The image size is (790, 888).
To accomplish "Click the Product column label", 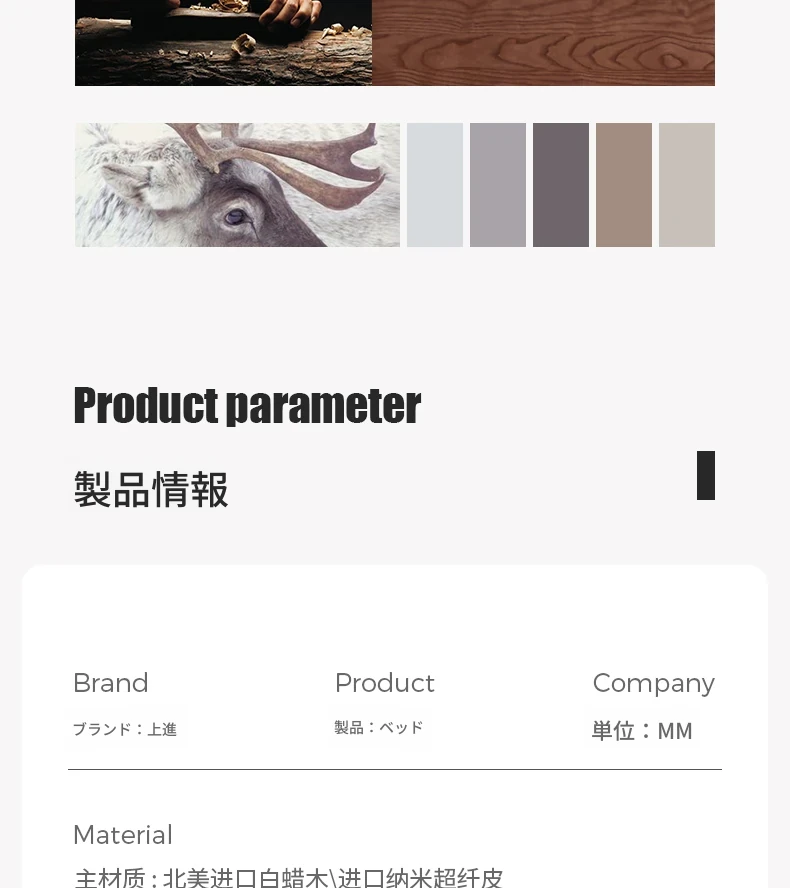I will 385,683.
